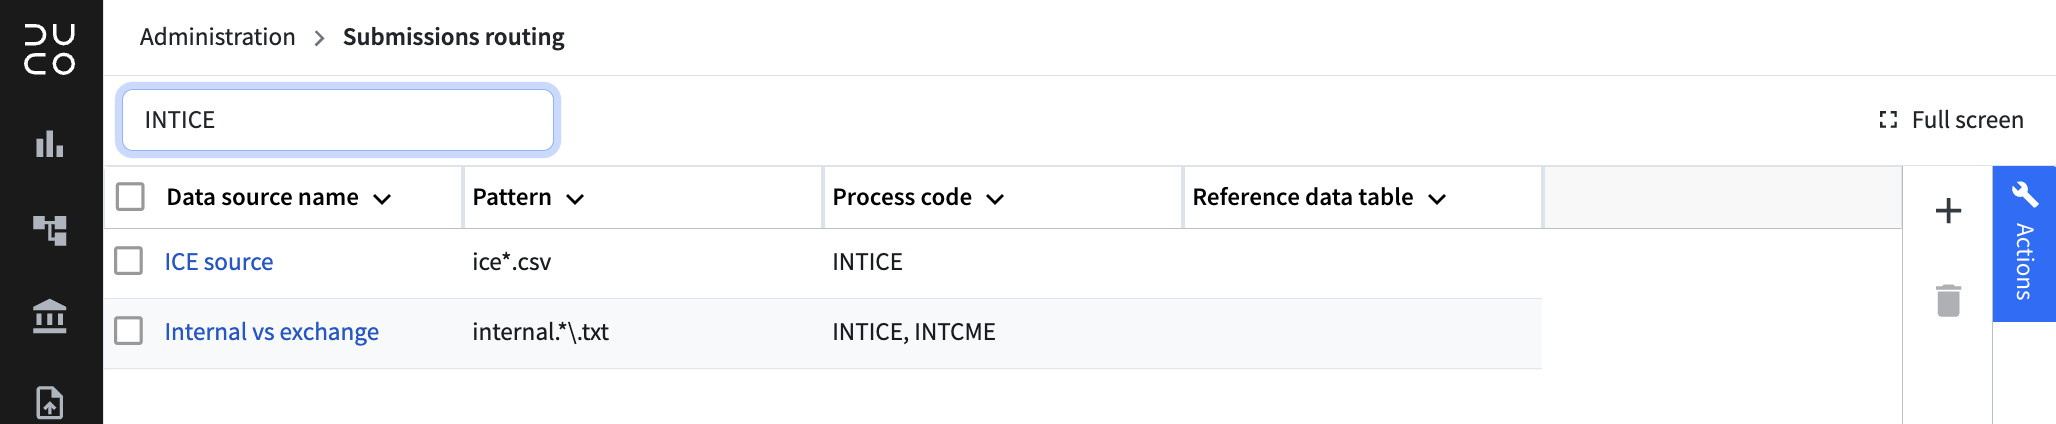The image size is (2056, 424).
Task: Go to Administration breadcrumb
Action: coord(218,37)
